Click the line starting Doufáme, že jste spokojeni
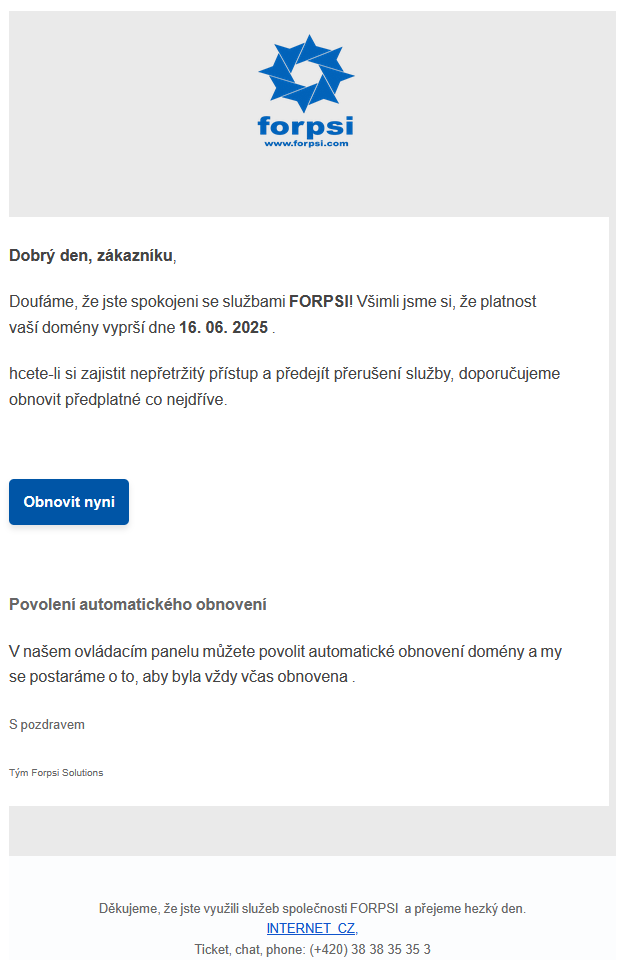 click(x=273, y=302)
